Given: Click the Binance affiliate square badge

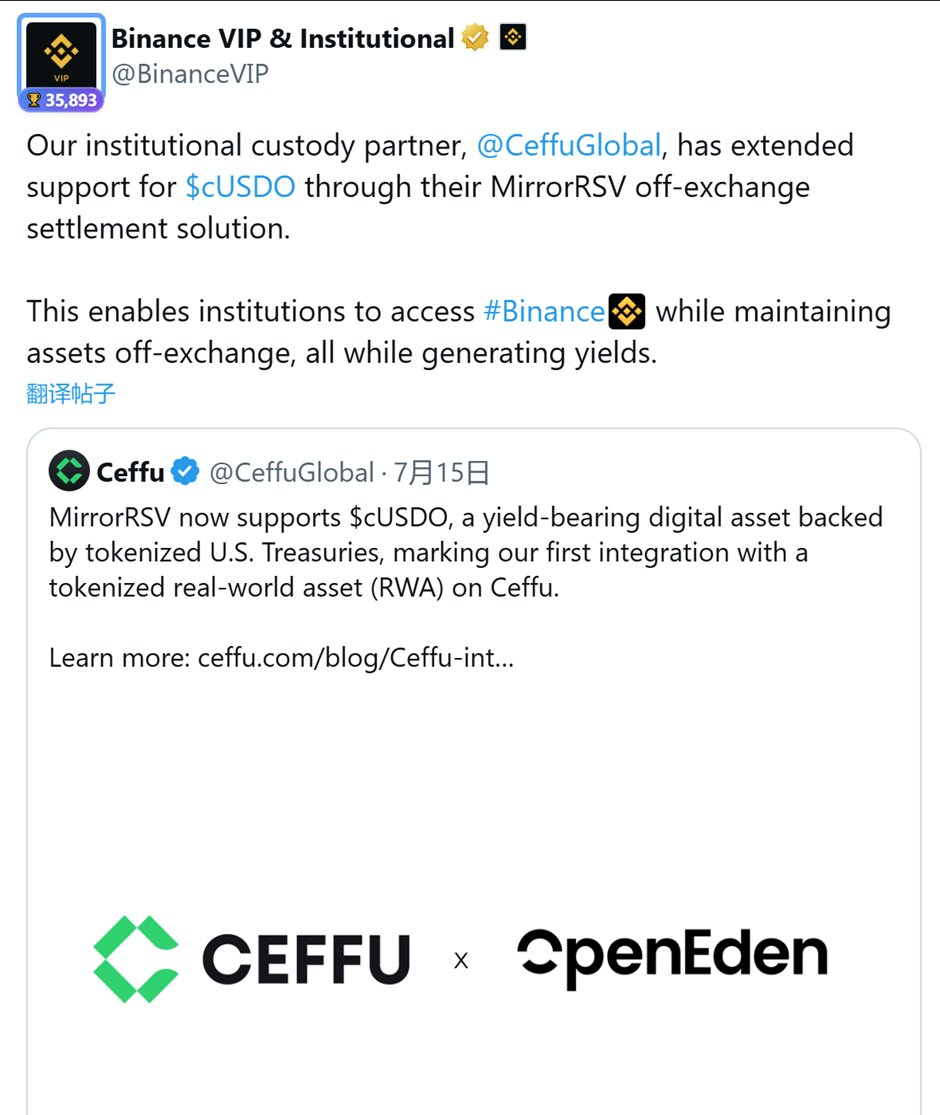Looking at the screenshot, I should click(x=512, y=38).
